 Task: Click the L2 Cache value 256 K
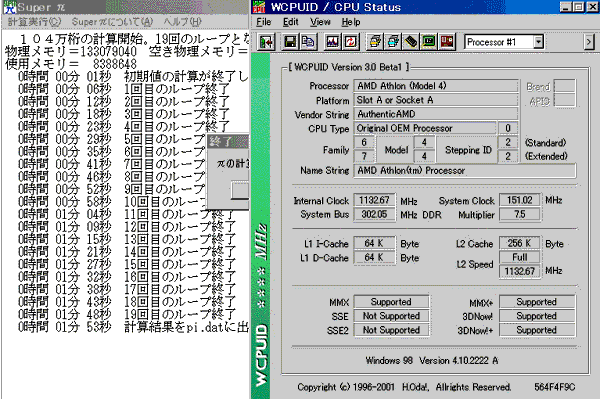(520, 243)
